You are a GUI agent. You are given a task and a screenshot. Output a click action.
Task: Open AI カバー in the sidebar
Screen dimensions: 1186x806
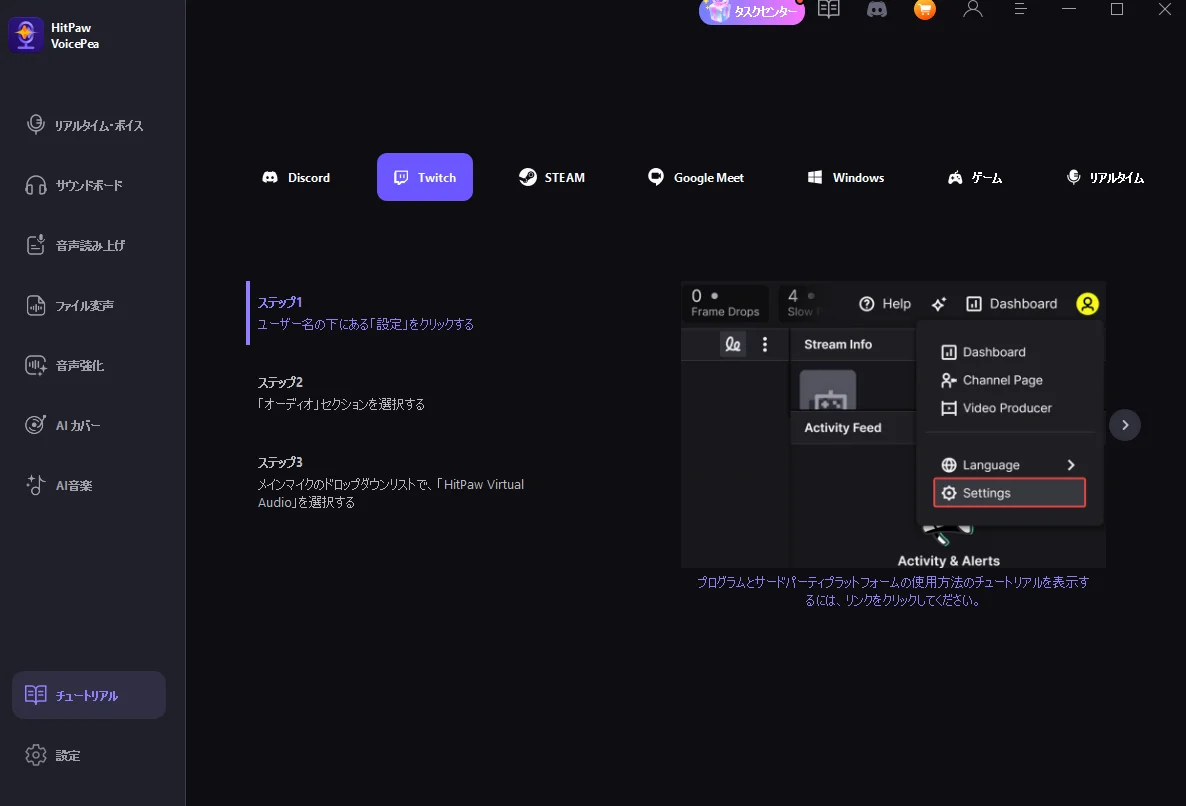[x=89, y=425]
